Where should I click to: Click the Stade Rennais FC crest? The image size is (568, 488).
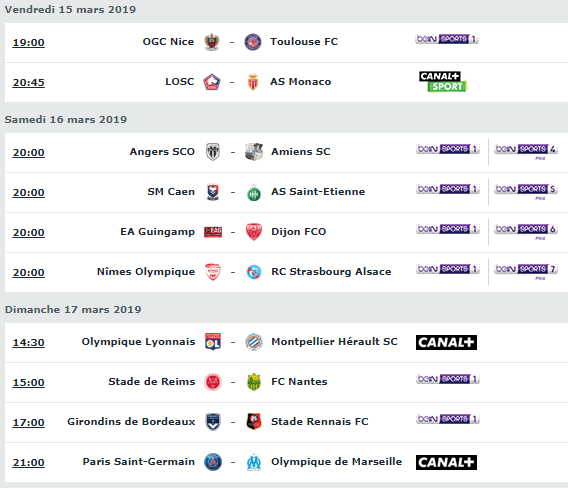click(x=254, y=422)
